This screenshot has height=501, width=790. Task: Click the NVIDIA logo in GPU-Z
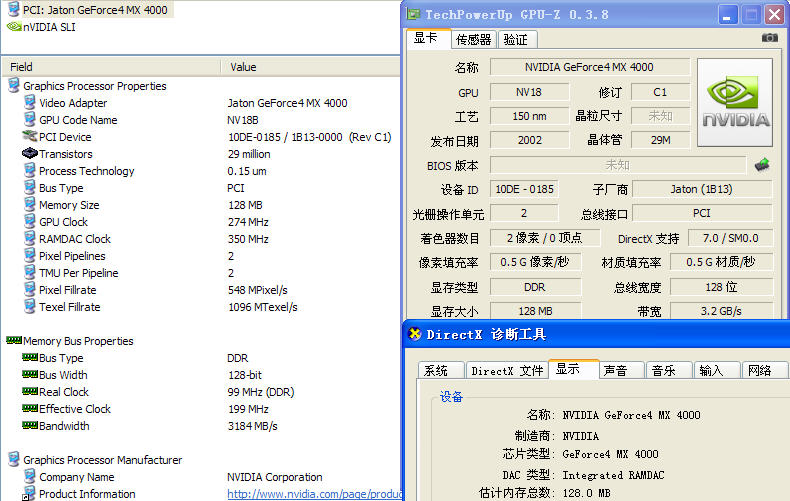(735, 102)
